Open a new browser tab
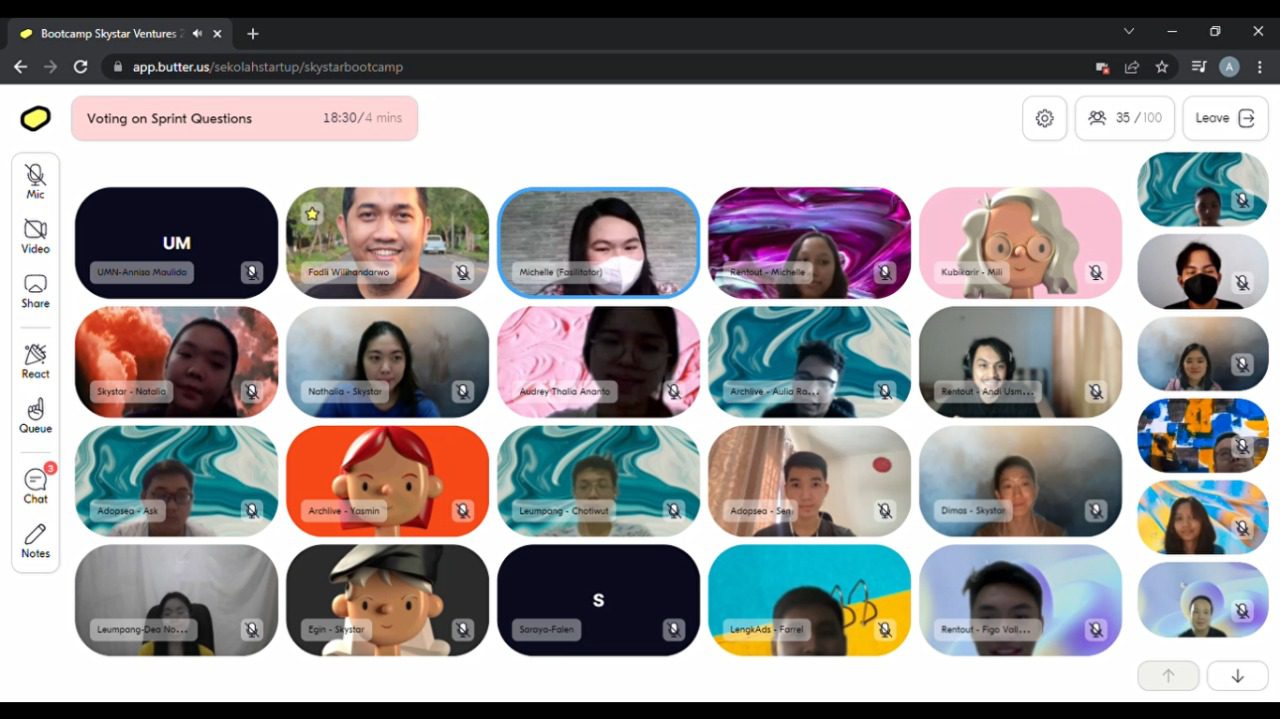 tap(253, 33)
